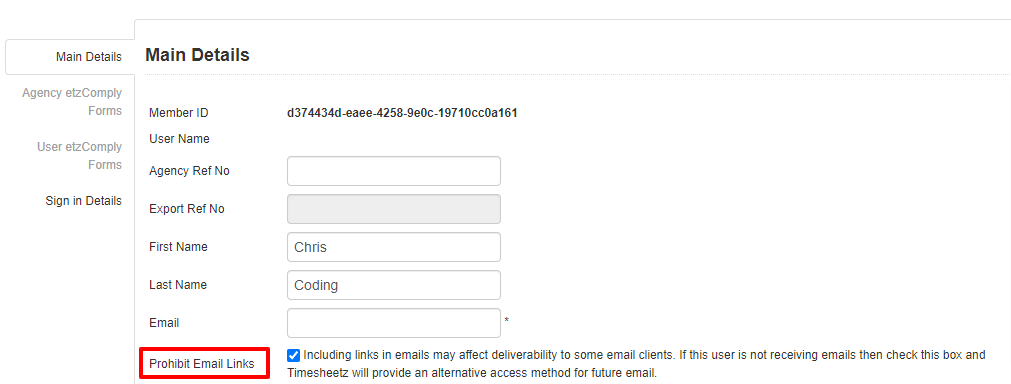The height and width of the screenshot is (384, 1011).
Task: Click the First Name field containing Chris
Action: [394, 247]
